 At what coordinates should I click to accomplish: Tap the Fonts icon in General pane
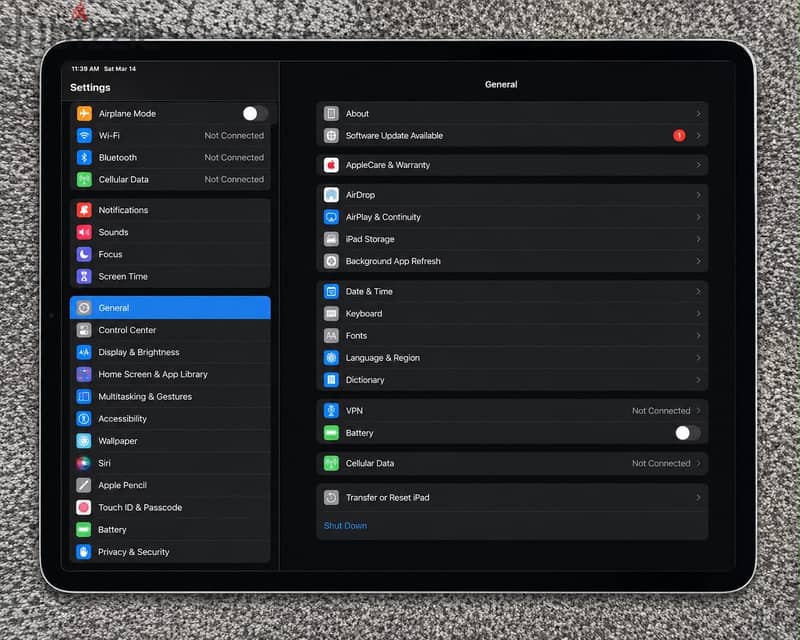tap(331, 335)
